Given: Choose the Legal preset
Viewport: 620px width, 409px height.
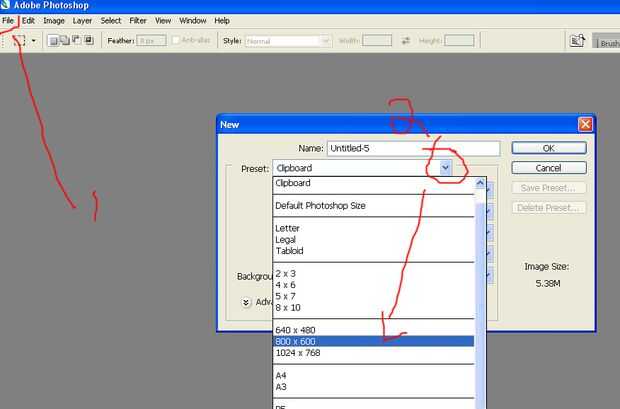Looking at the screenshot, I should pos(374,240).
